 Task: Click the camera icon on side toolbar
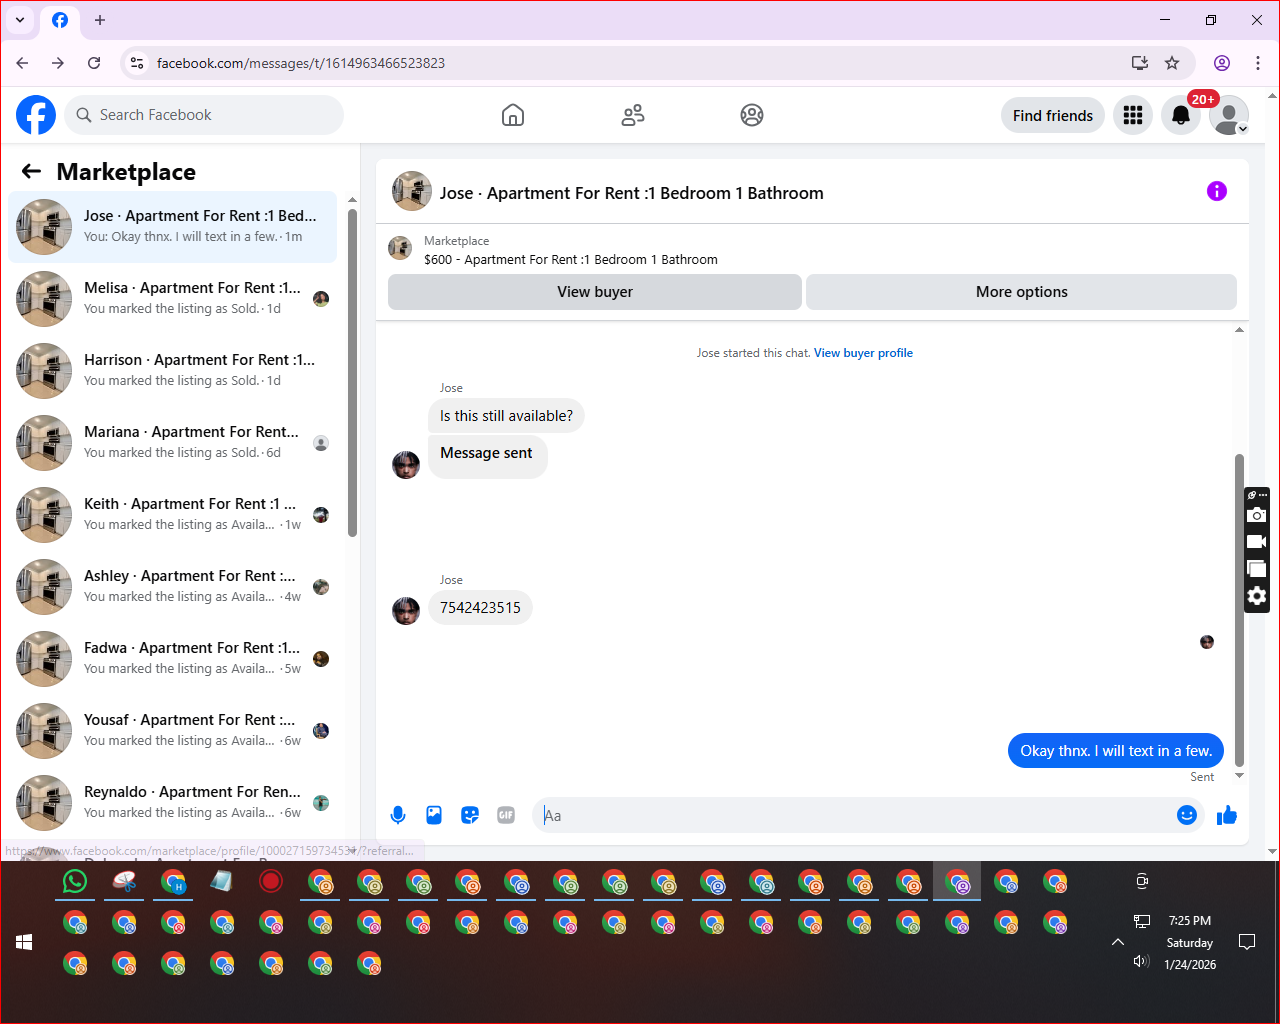1257,515
